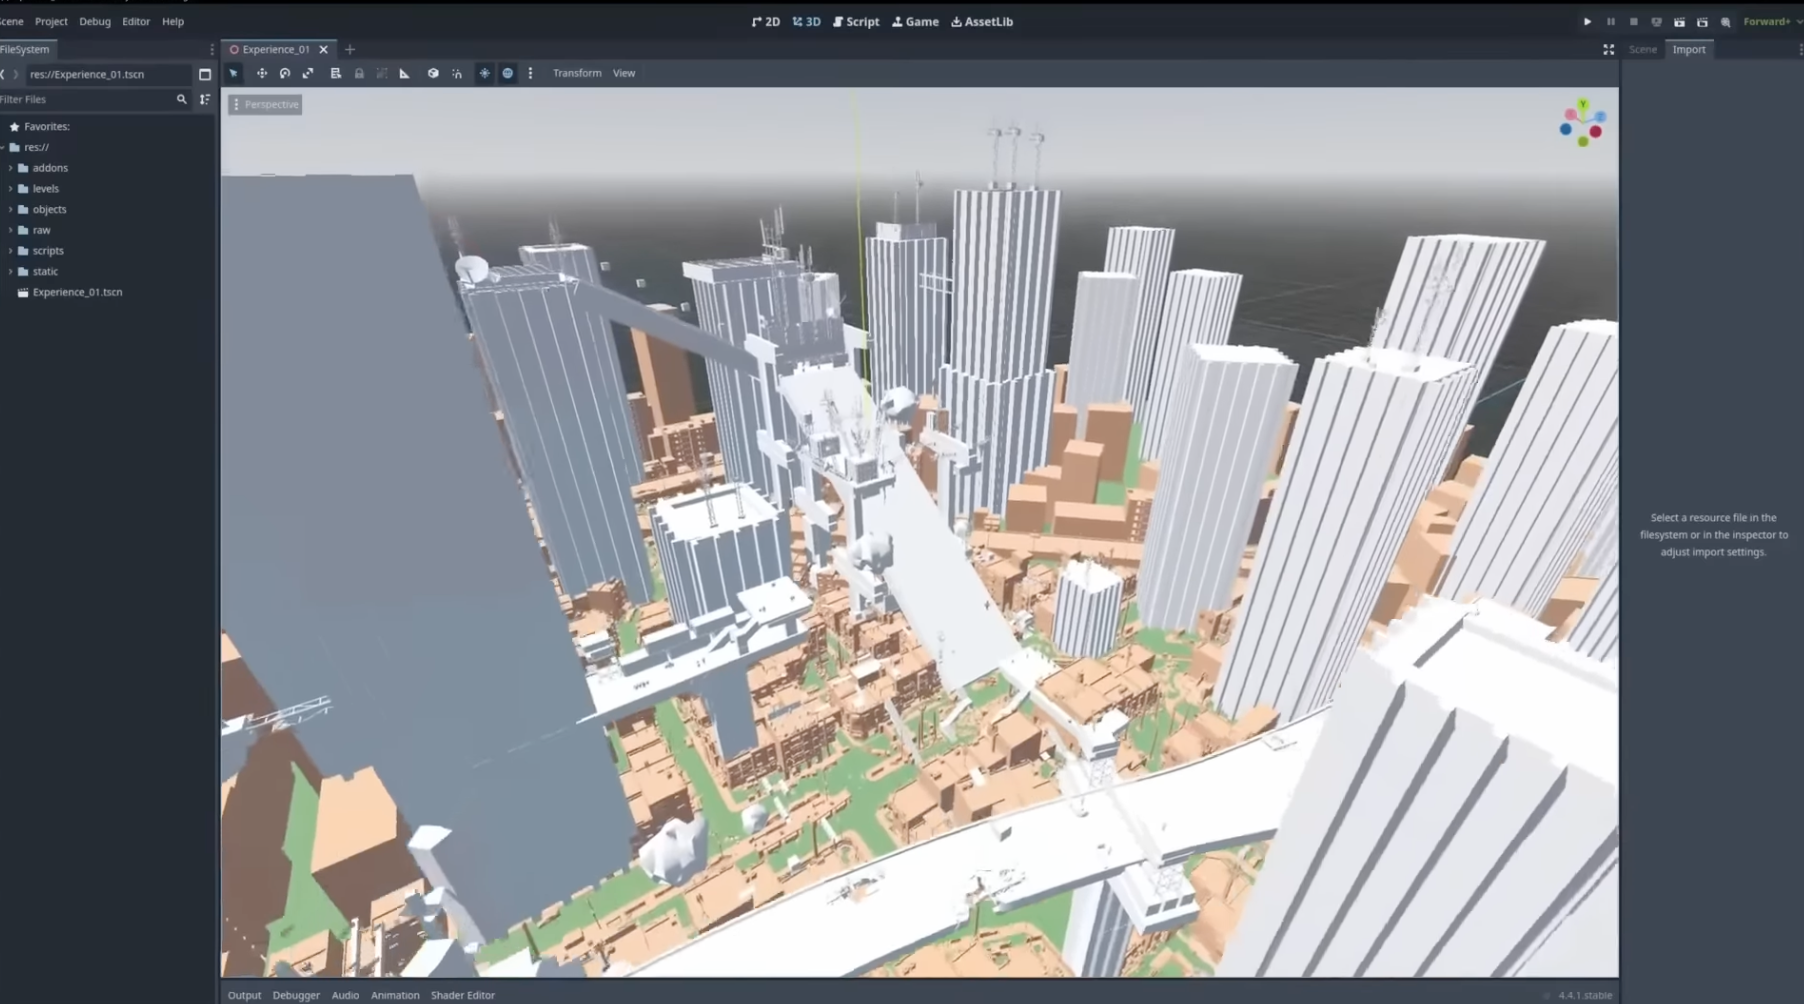Open the Perspective view menu

[x=265, y=104]
